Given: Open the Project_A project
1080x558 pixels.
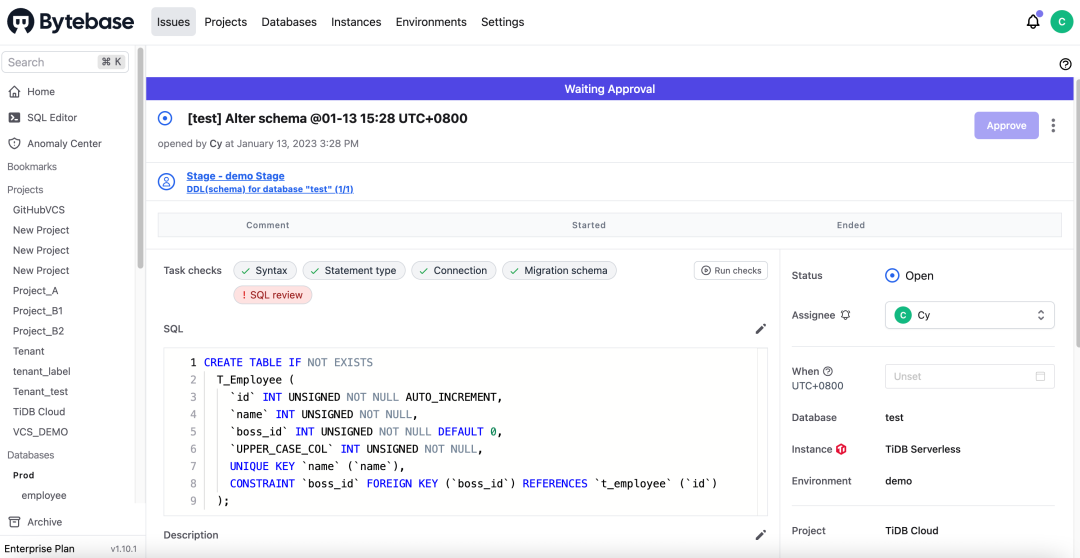Looking at the screenshot, I should (38, 291).
